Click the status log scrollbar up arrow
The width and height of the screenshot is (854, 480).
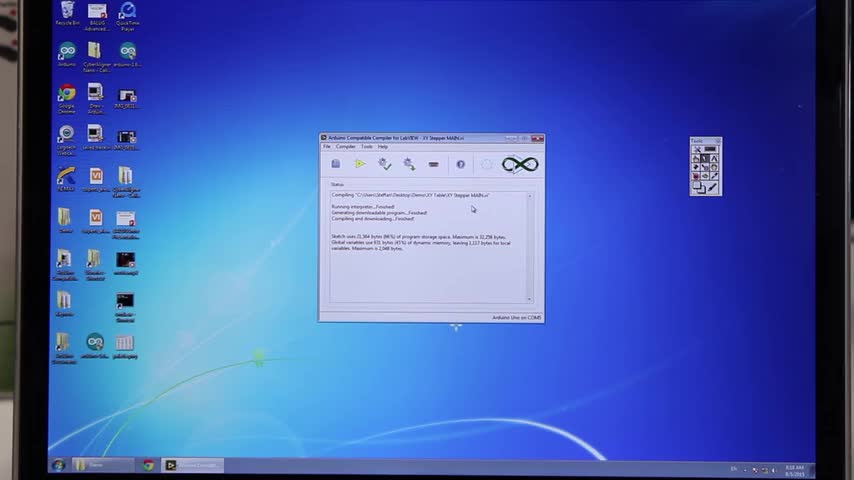(x=529, y=196)
